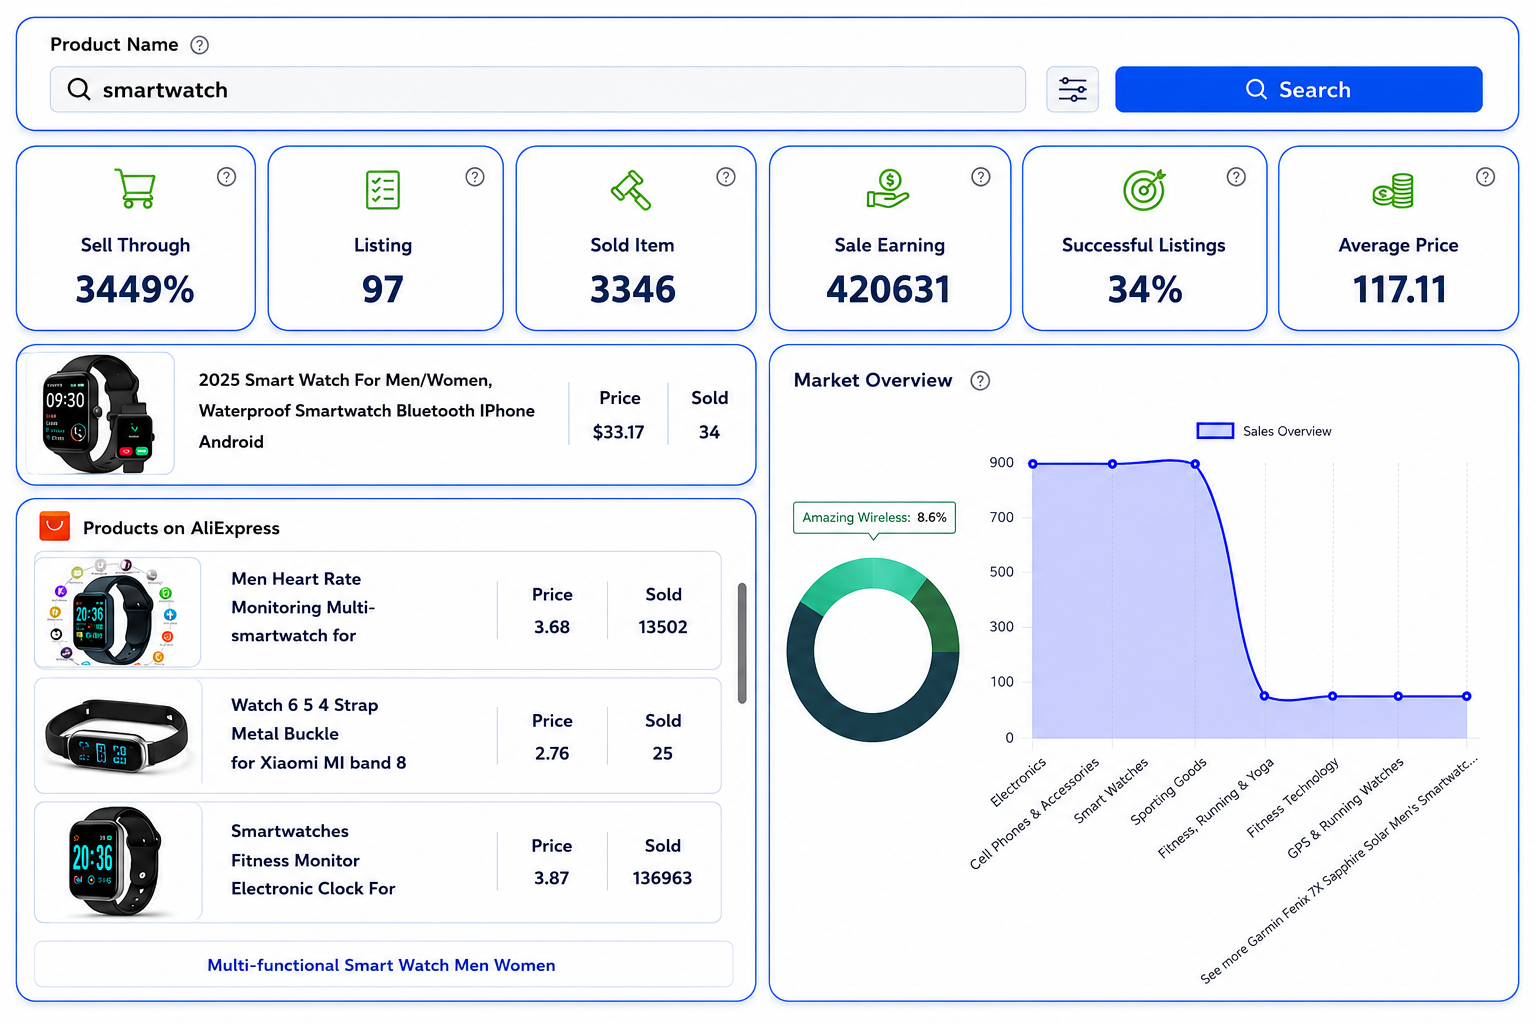Click the Sporting Goods data point
1536x1024 pixels.
1195,464
